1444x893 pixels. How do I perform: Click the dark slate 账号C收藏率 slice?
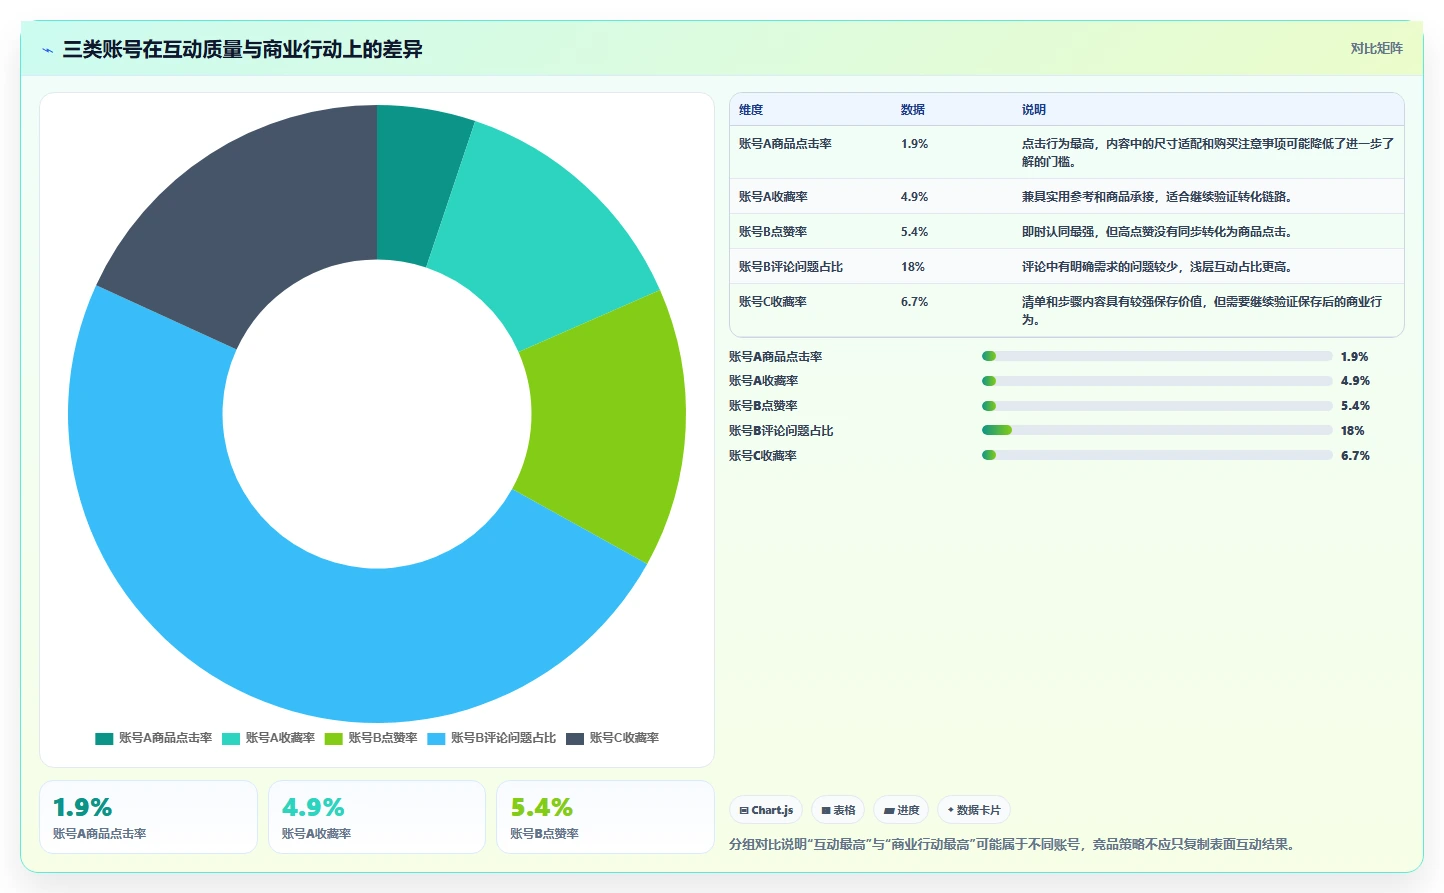pos(250,220)
